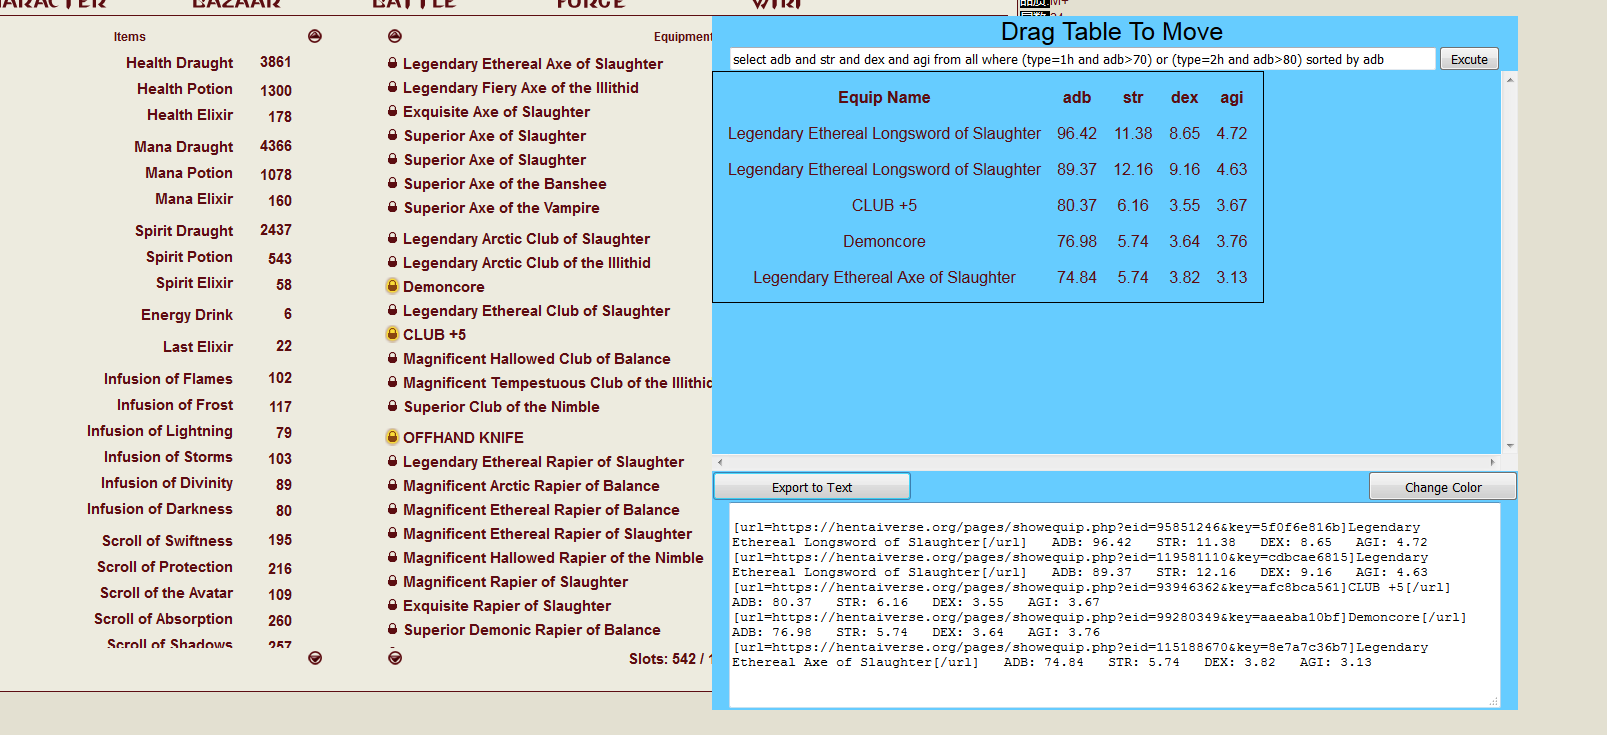Click the dex column header
This screenshot has width=1607, height=735.
(1185, 97)
